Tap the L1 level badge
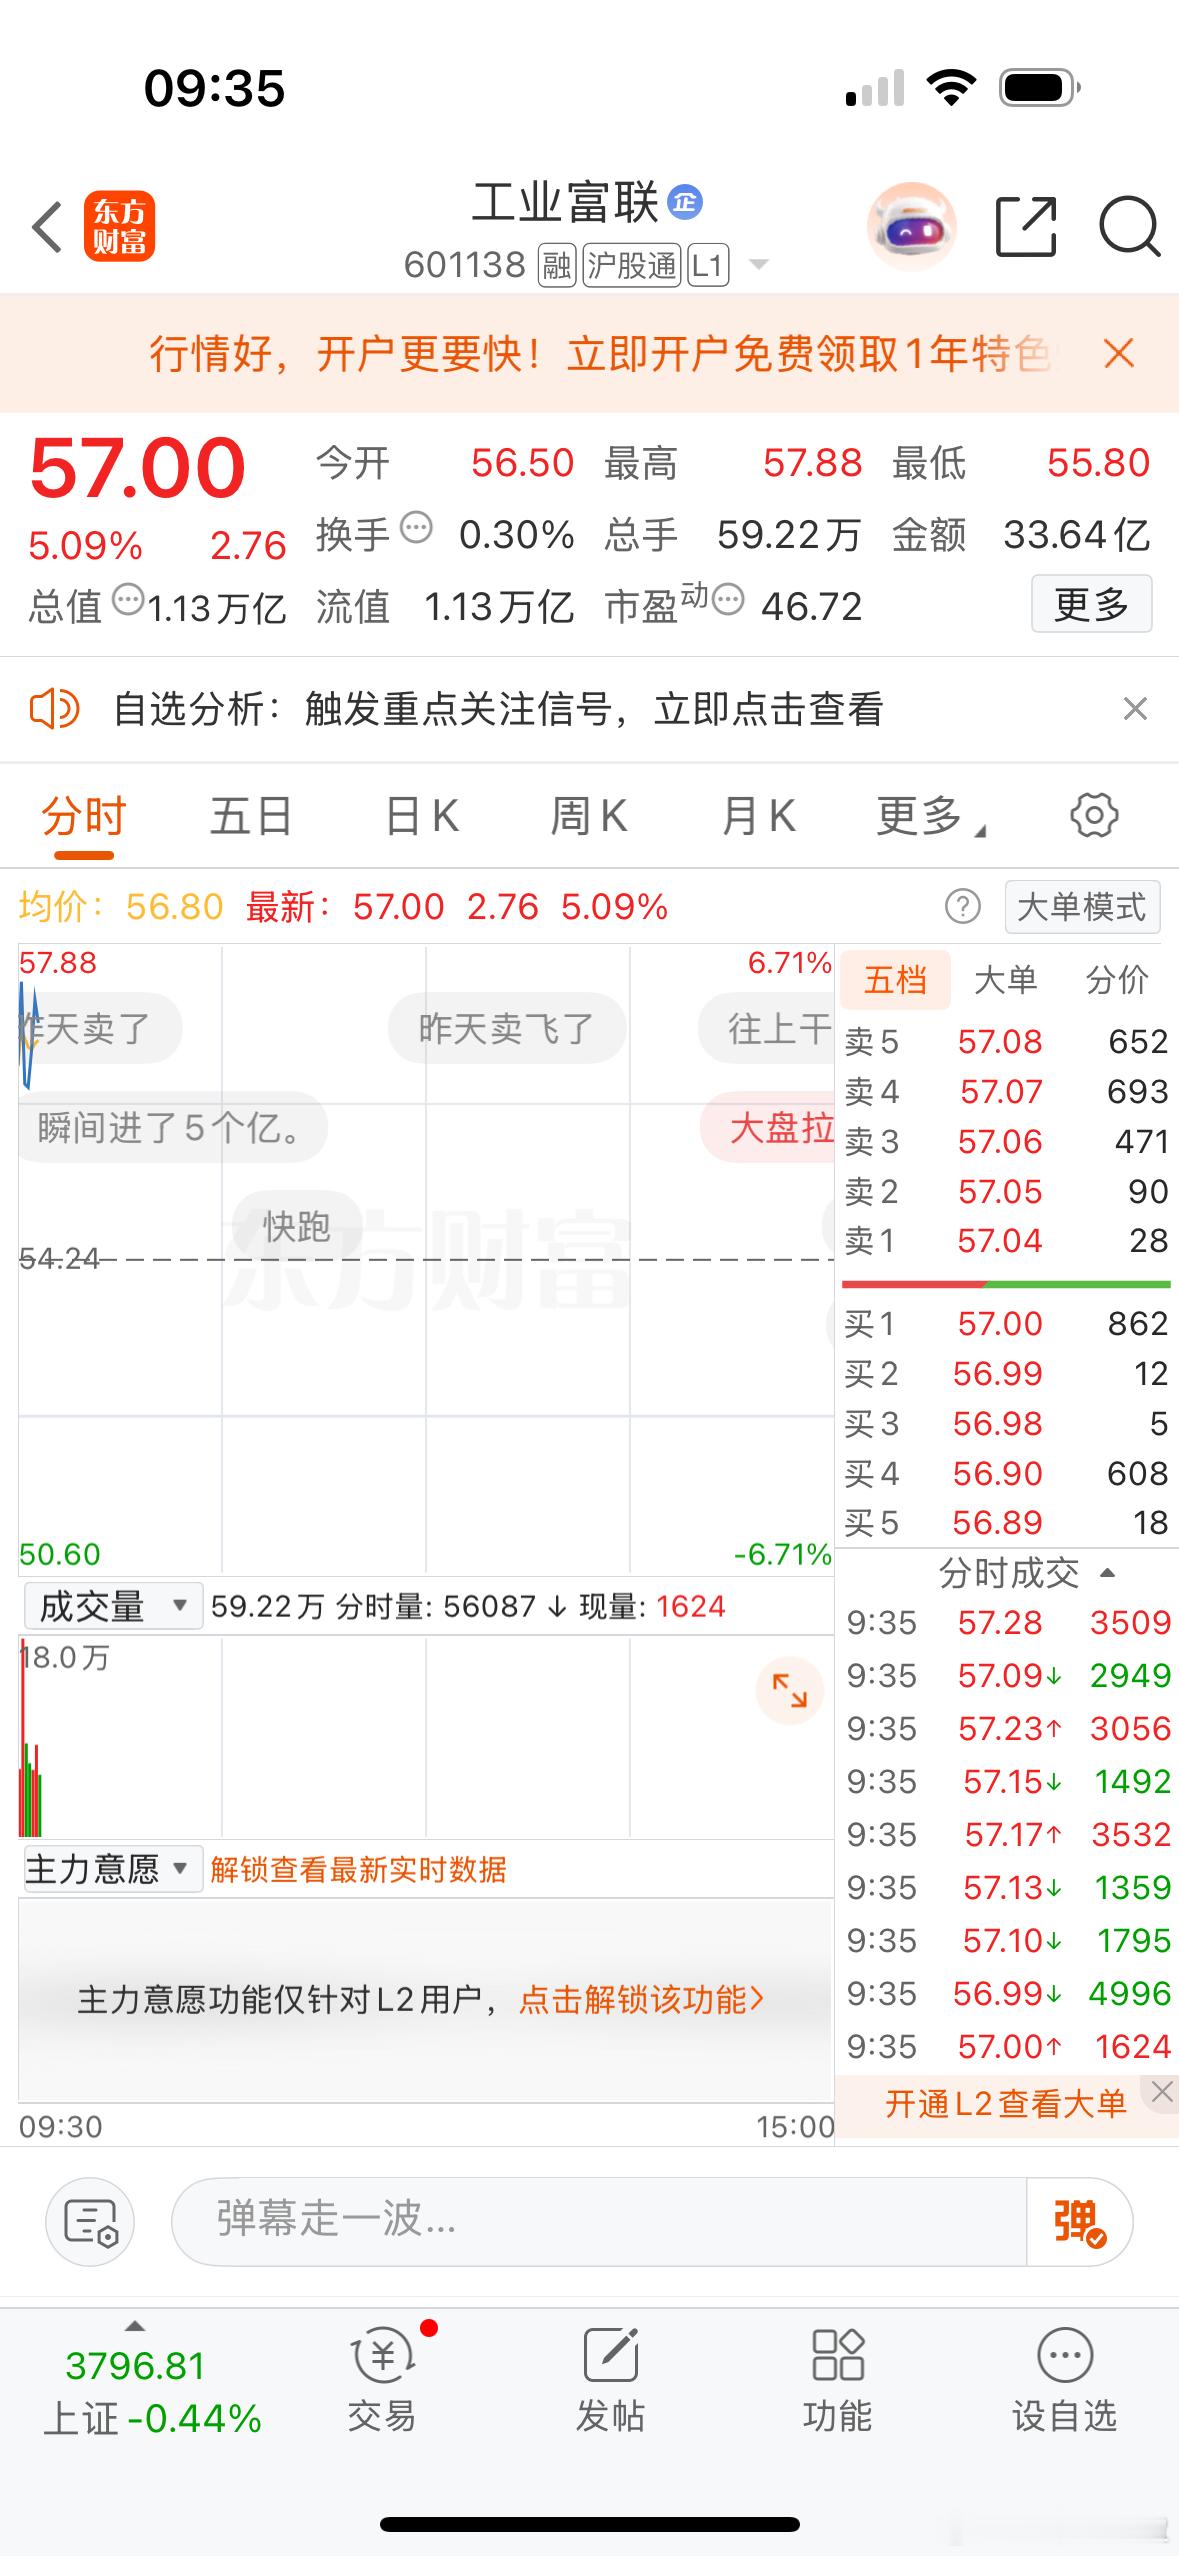This screenshot has width=1179, height=2556. tap(708, 265)
